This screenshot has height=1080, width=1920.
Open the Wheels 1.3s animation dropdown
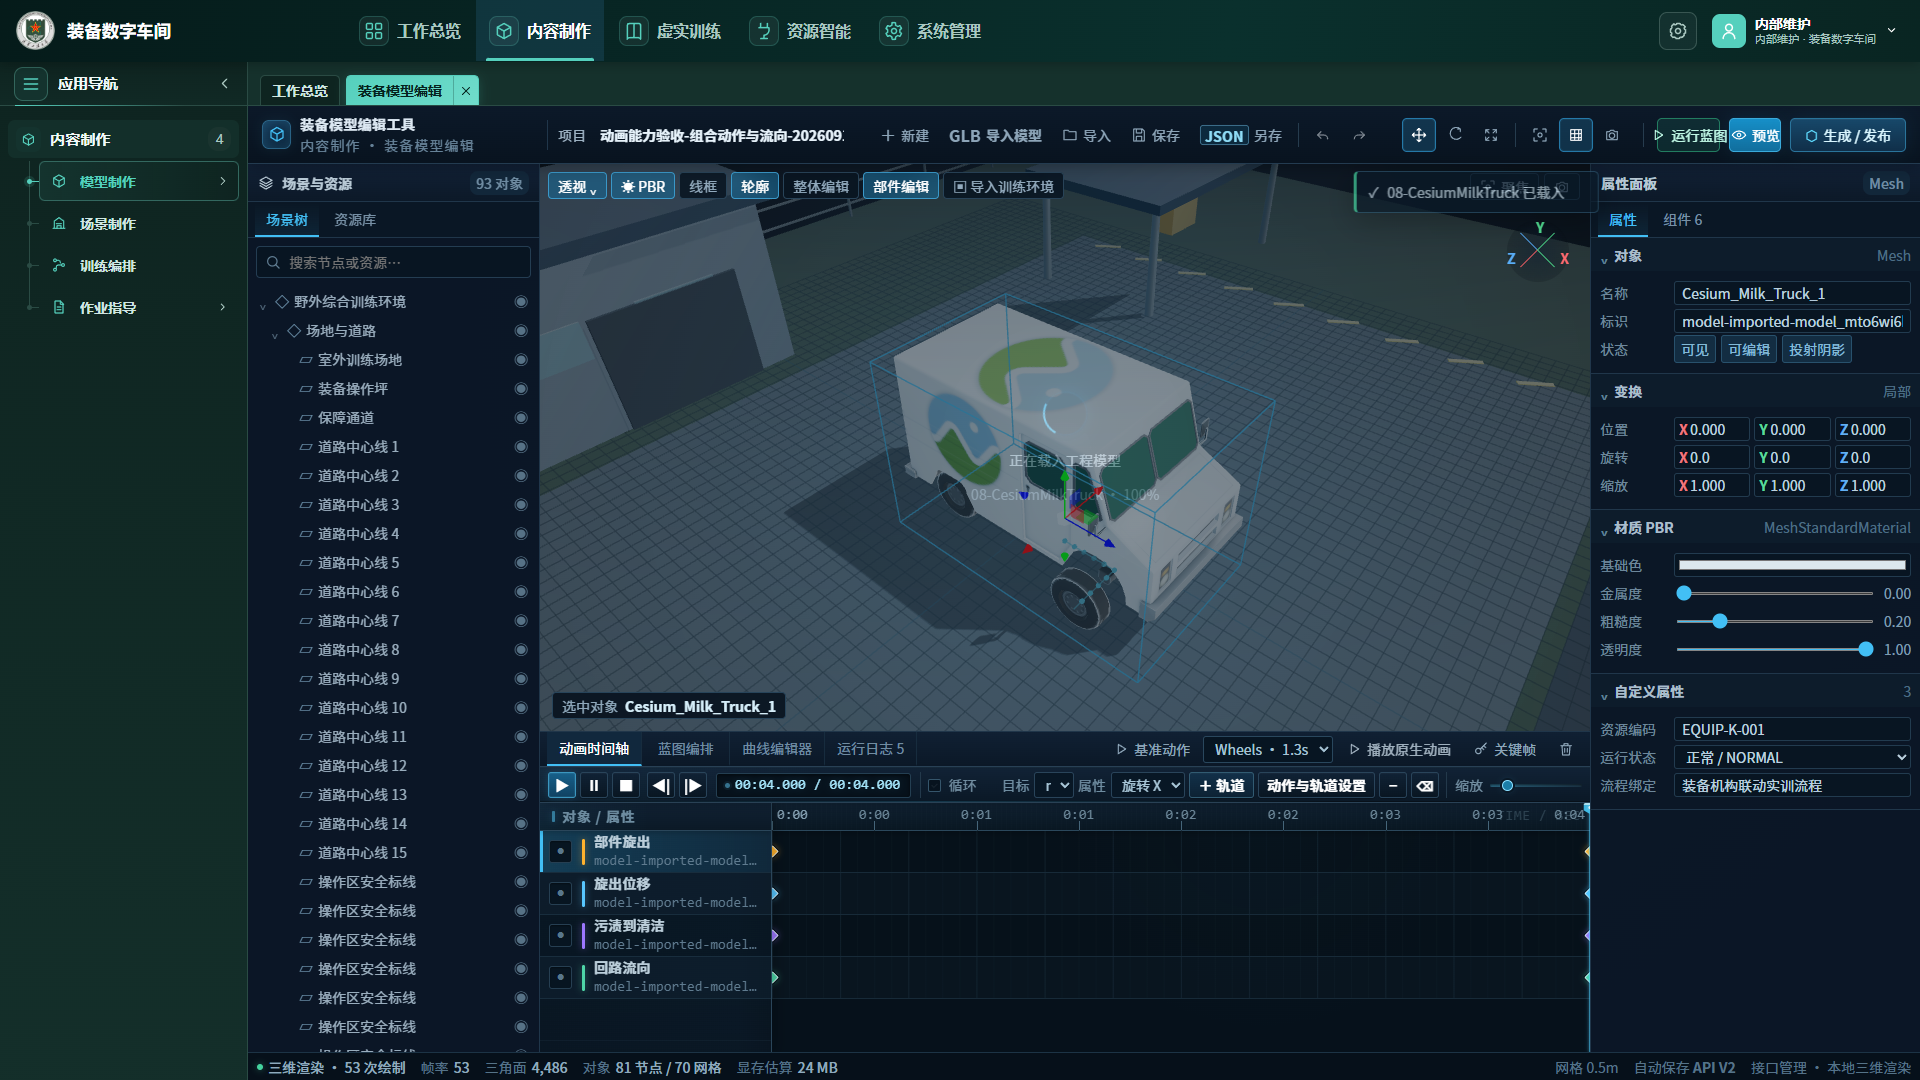(x=1269, y=749)
